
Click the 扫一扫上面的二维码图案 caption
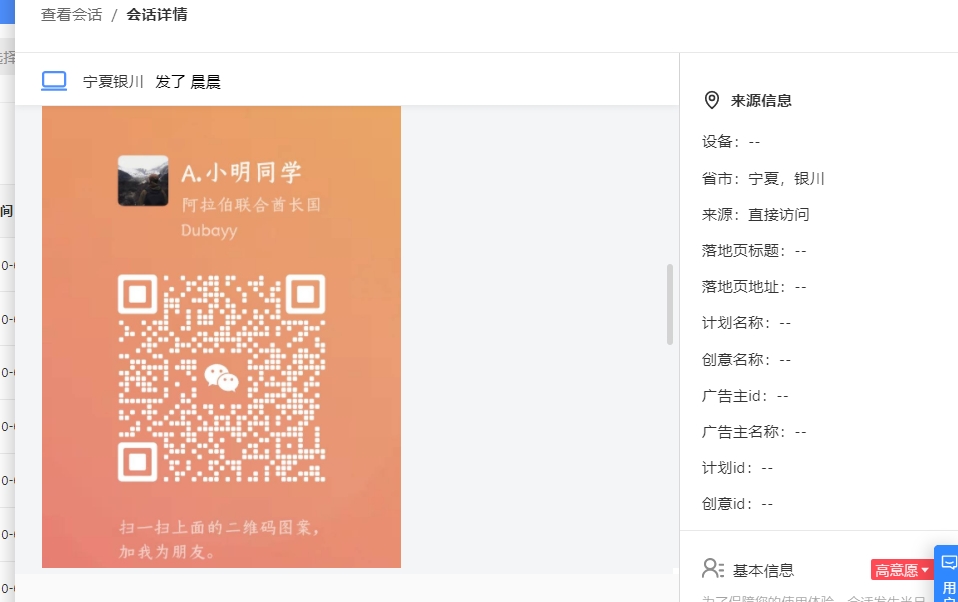click(219, 527)
